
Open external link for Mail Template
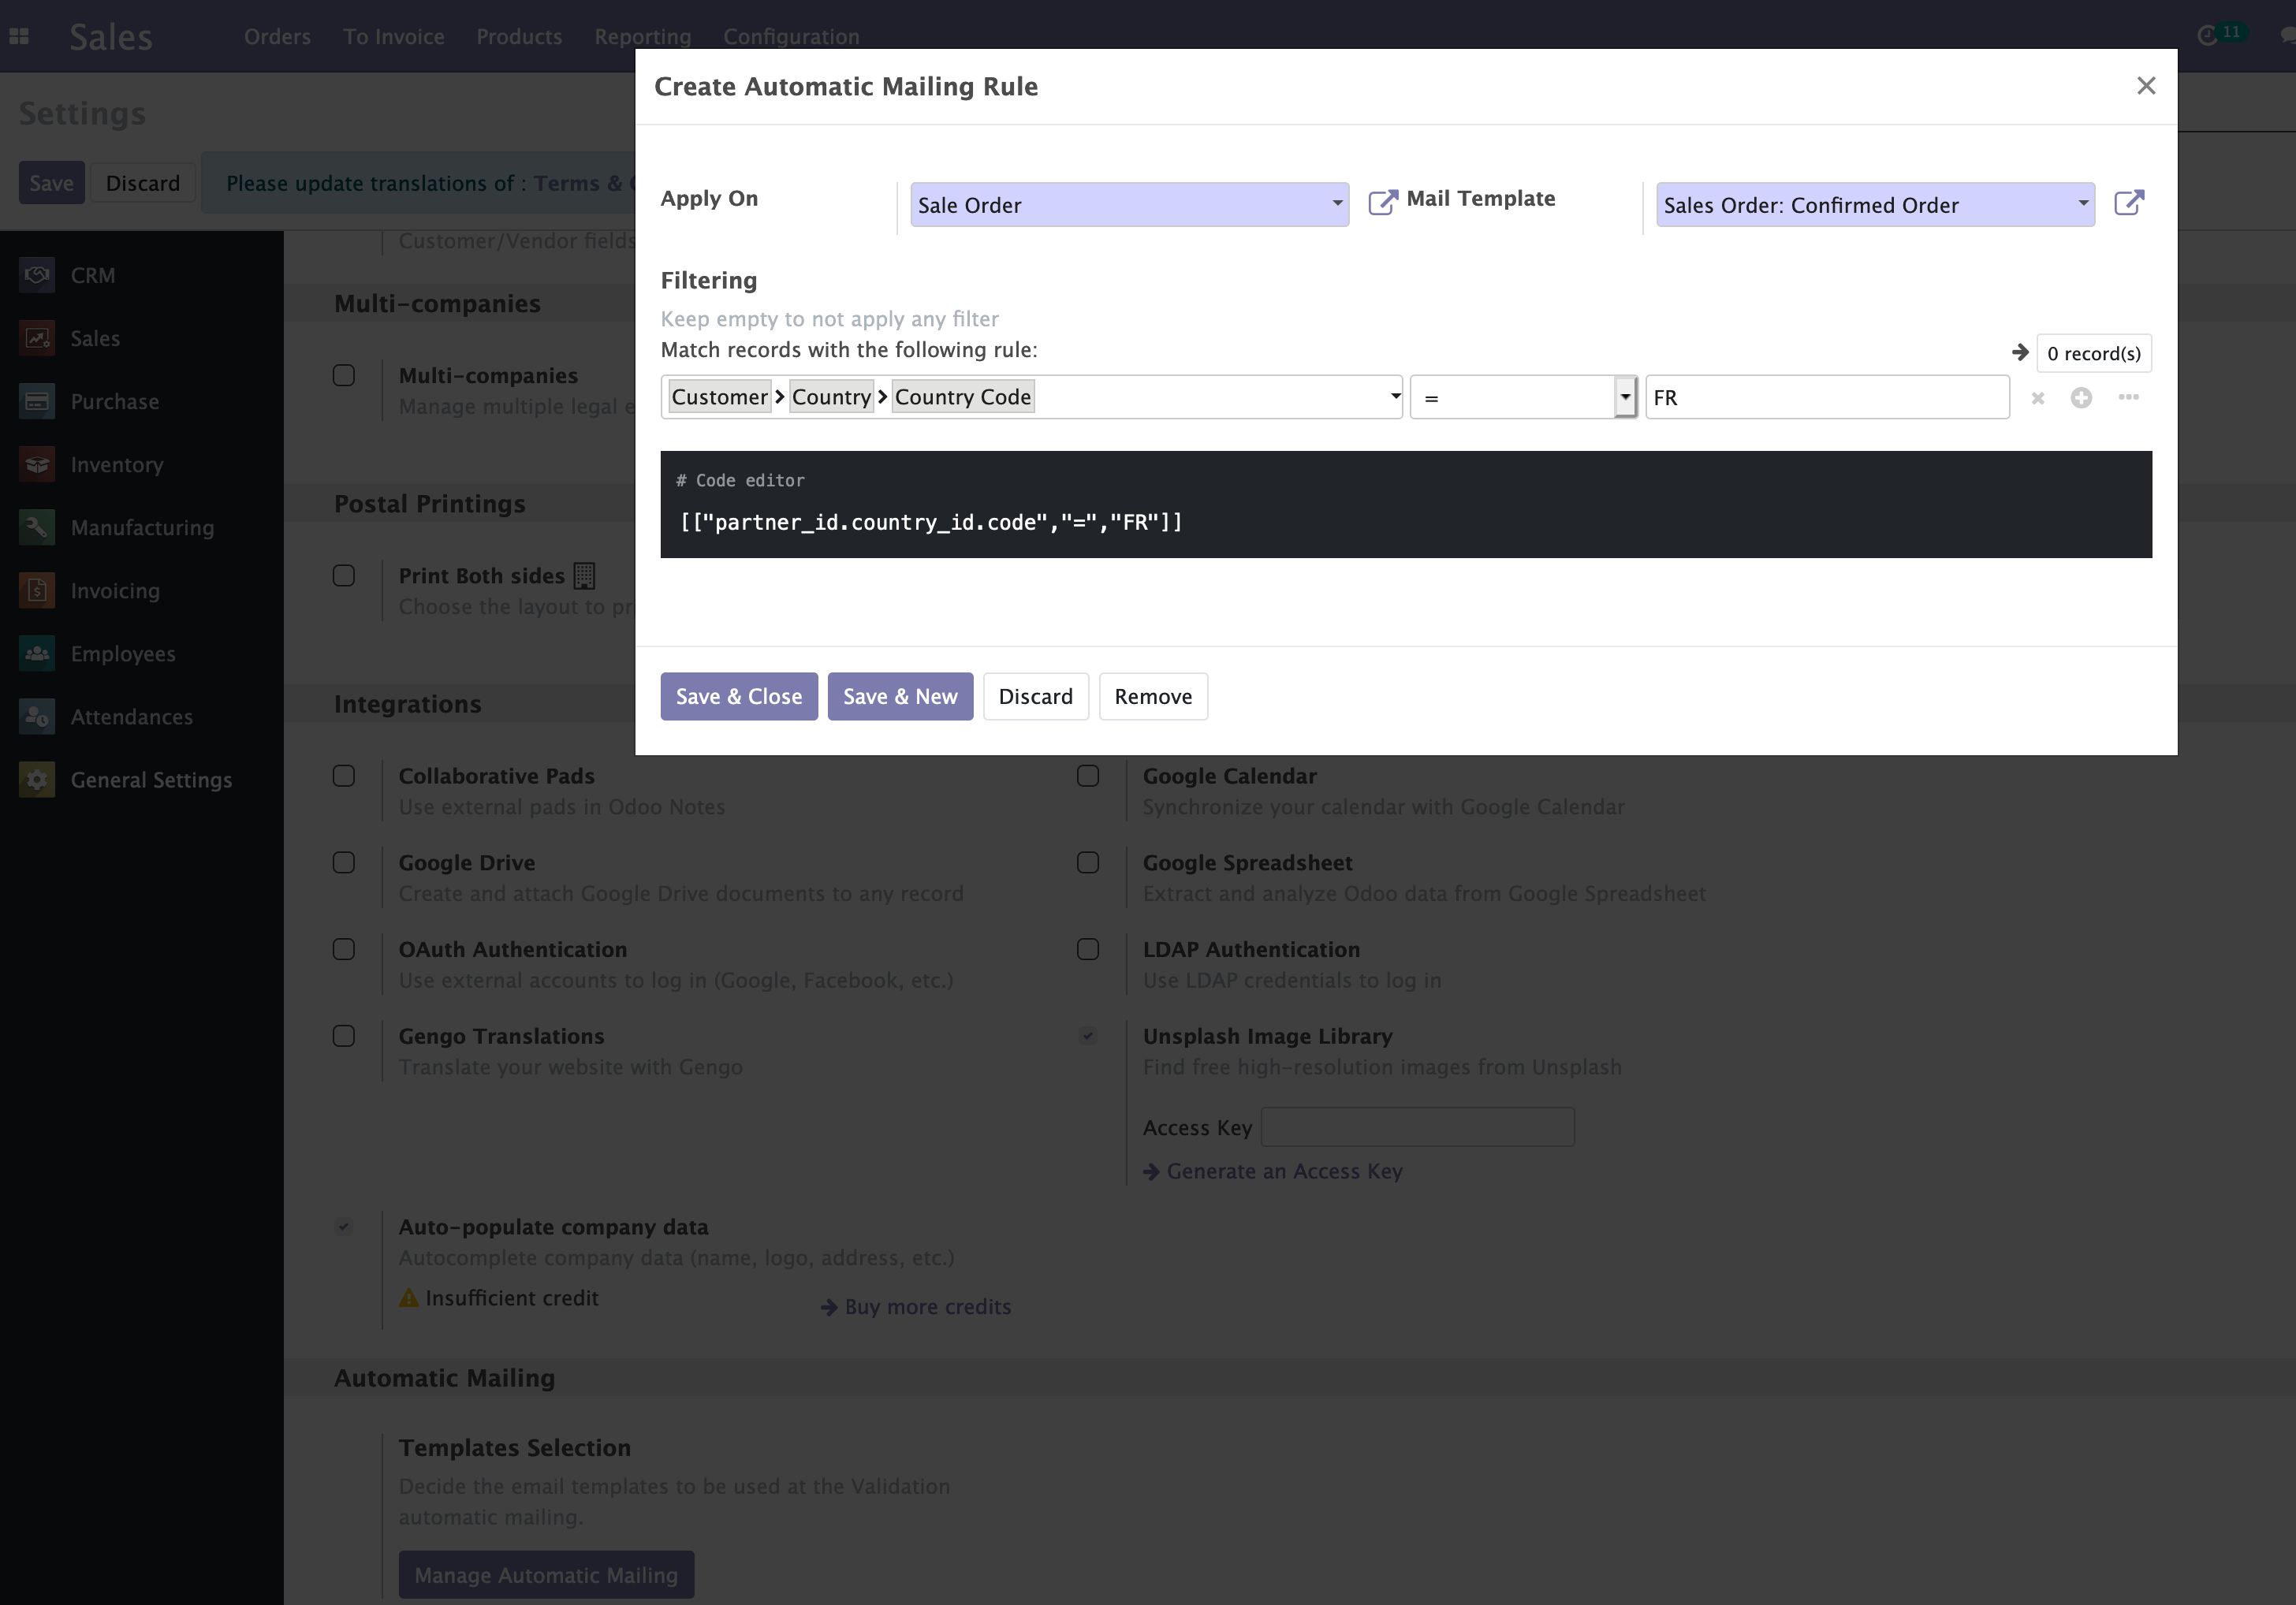point(2129,203)
